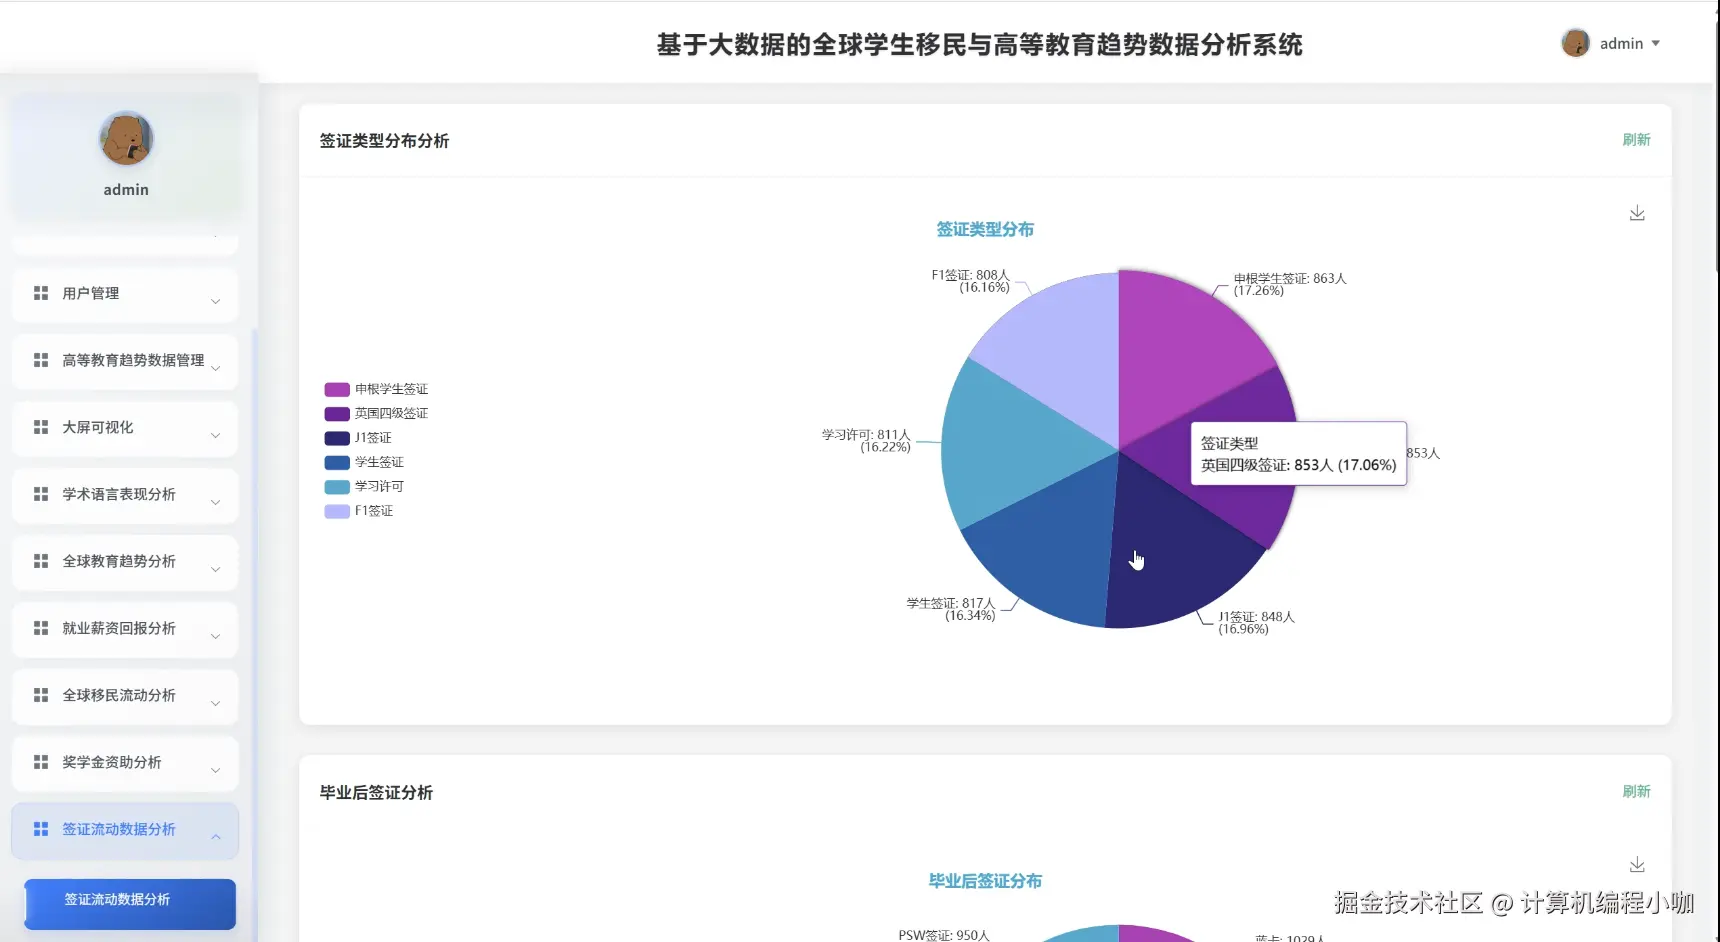Click the system title heading
This screenshot has height=942, width=1720.
(979, 45)
